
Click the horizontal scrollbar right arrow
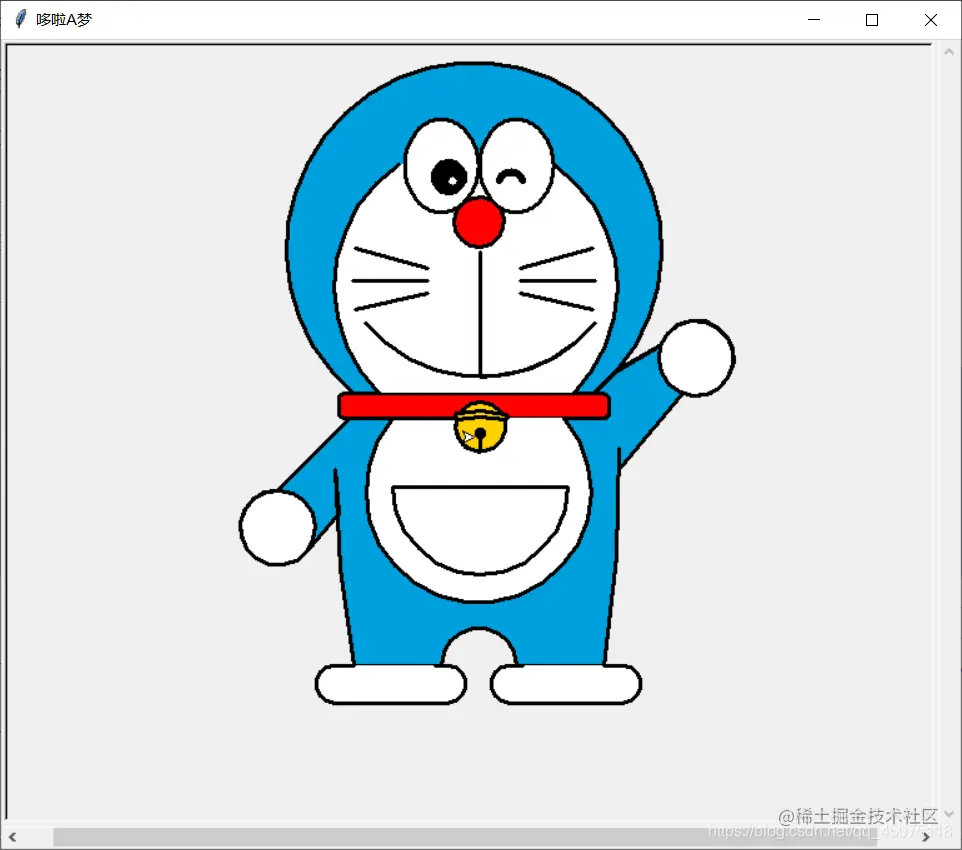click(926, 836)
